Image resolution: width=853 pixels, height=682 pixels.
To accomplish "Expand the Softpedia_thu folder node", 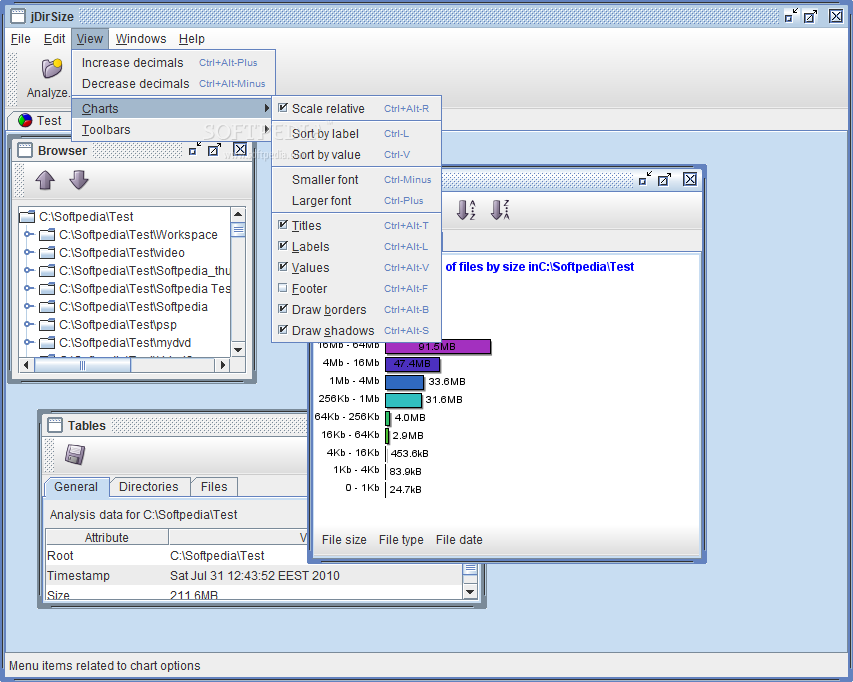I will (x=28, y=270).
